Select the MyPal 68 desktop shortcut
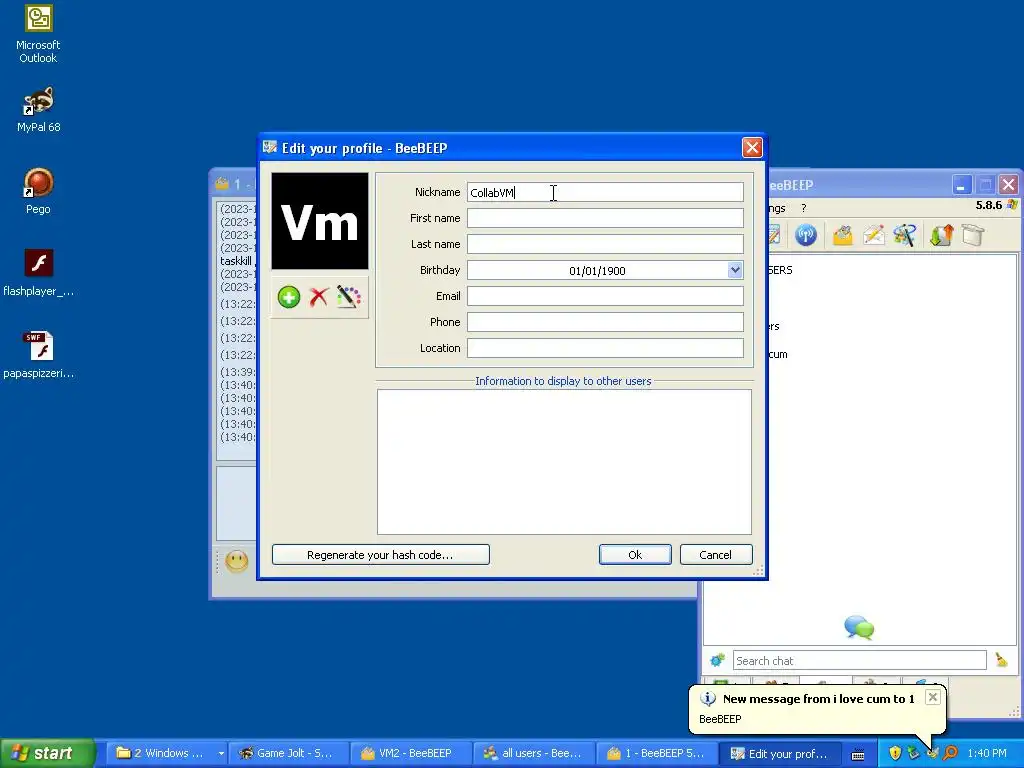Viewport: 1024px width, 768px height. (38, 109)
